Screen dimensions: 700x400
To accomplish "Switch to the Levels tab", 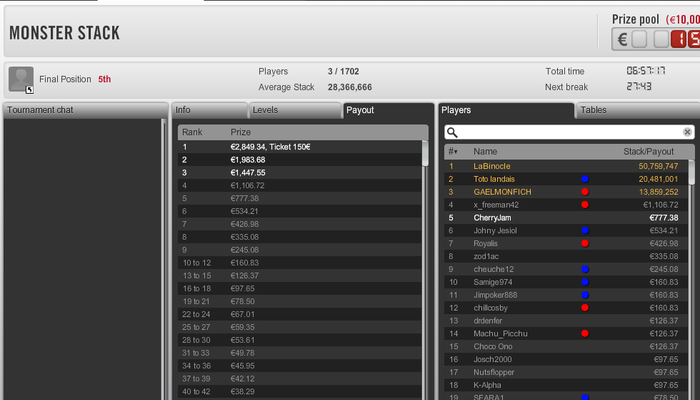I will tap(295, 110).
